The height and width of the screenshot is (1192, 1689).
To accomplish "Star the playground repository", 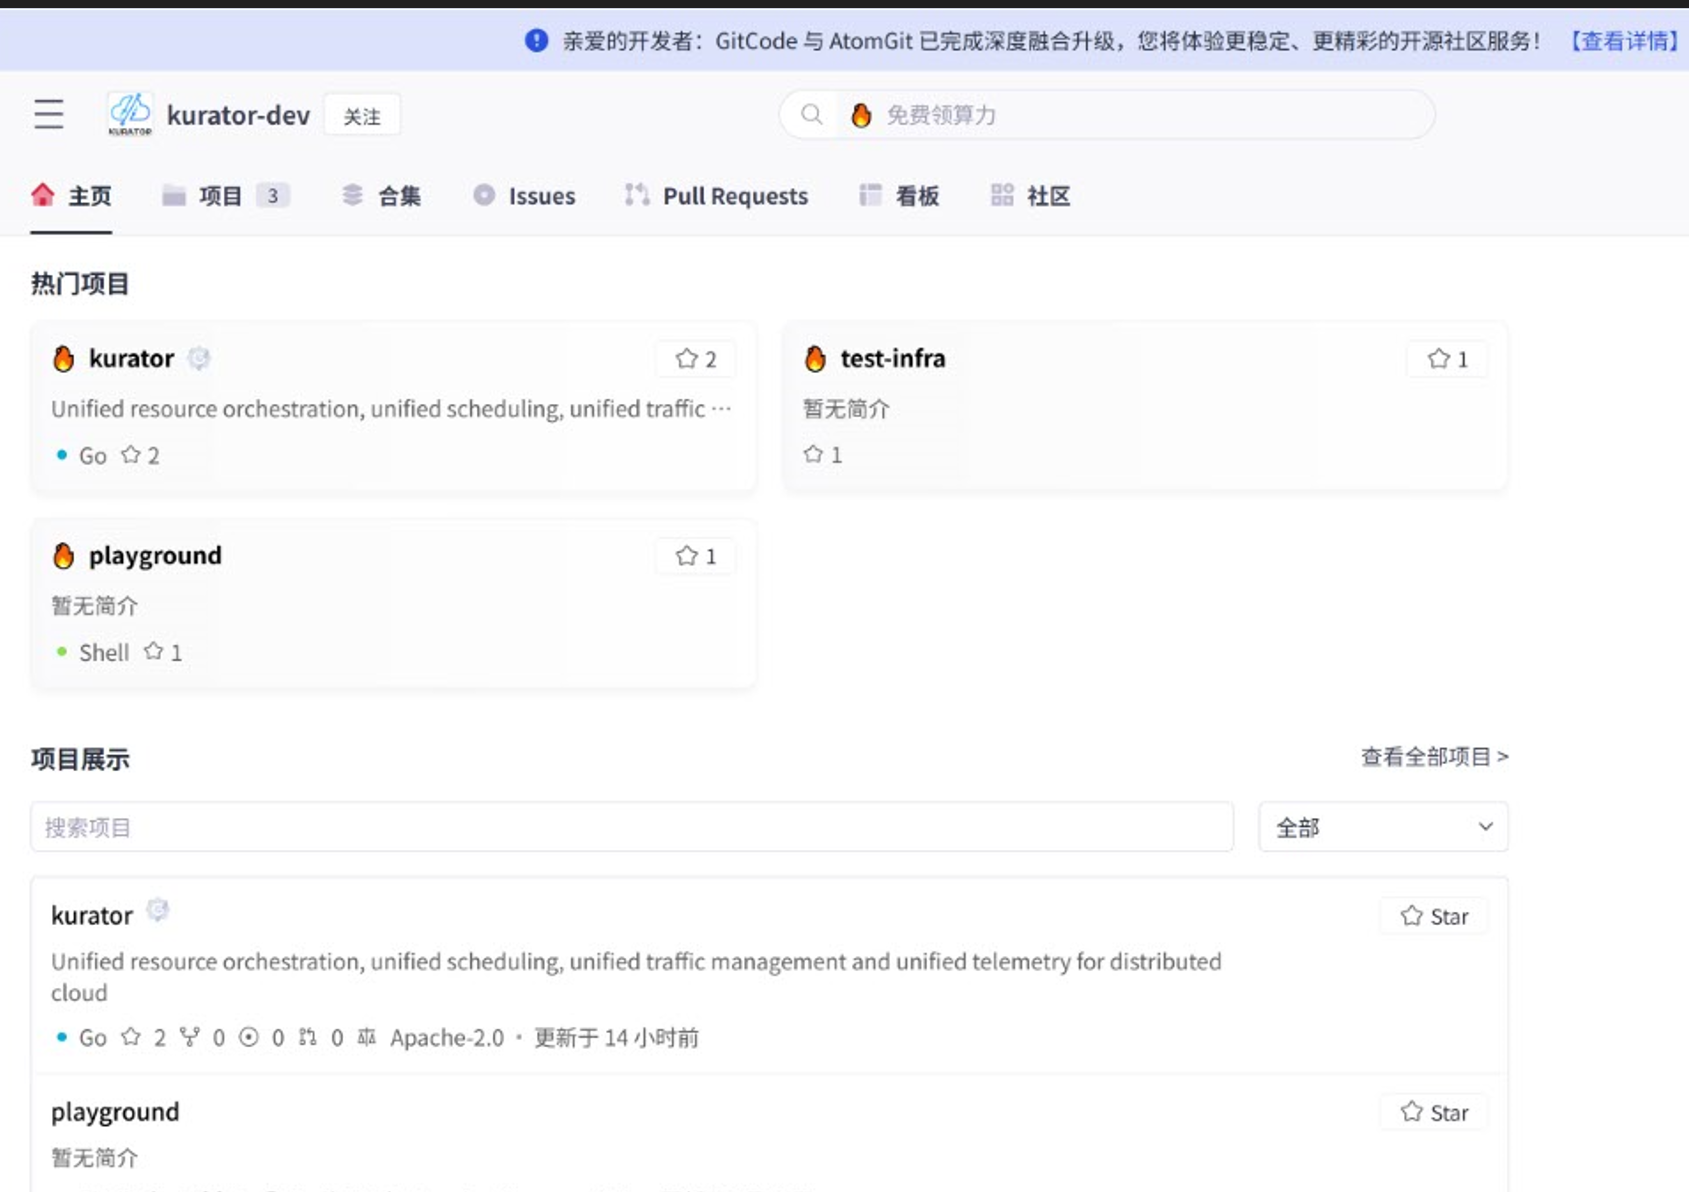I will (1433, 1111).
